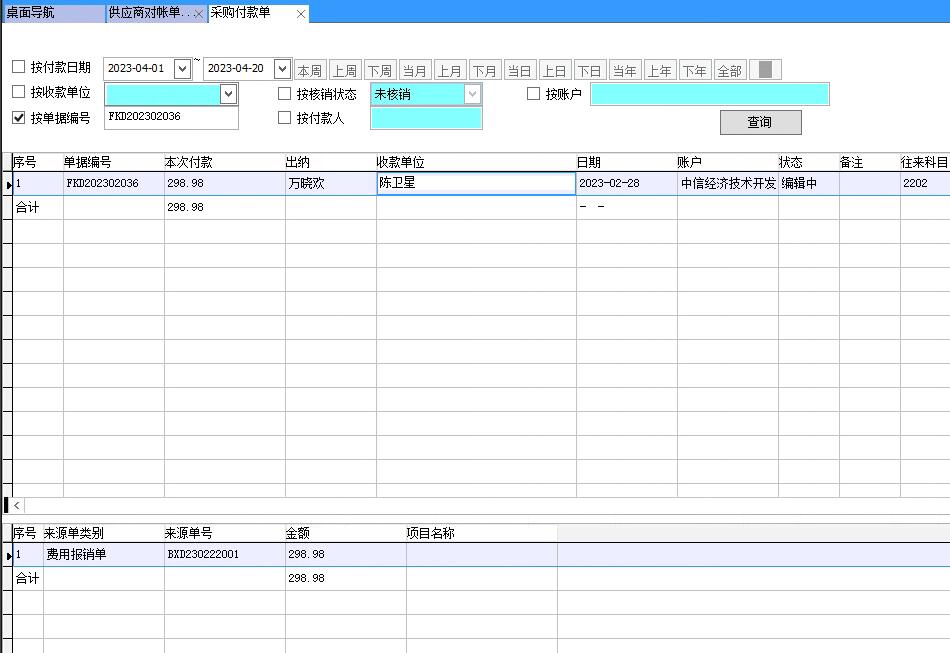Click the 下年 date shortcut
950x653 pixels.
point(694,69)
